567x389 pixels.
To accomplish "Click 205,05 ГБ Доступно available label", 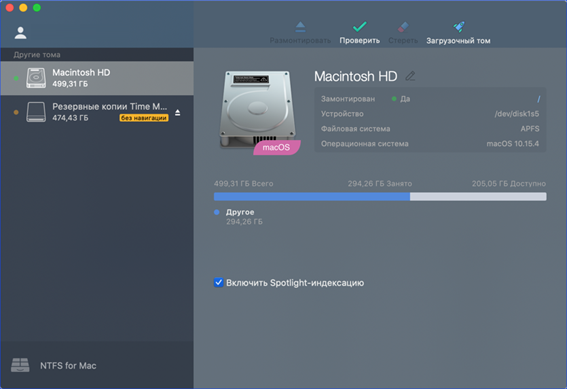I will [x=509, y=184].
